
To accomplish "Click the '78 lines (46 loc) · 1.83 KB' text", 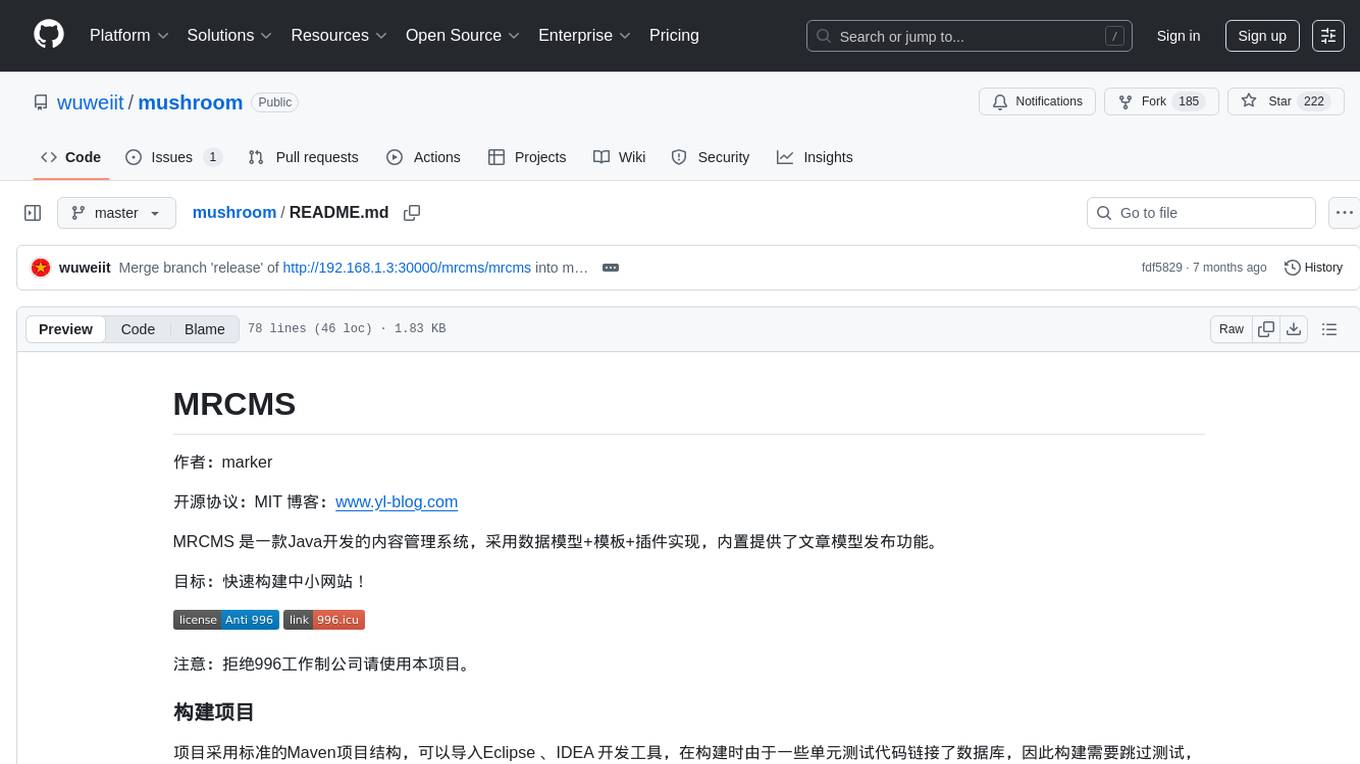I will pos(347,329).
